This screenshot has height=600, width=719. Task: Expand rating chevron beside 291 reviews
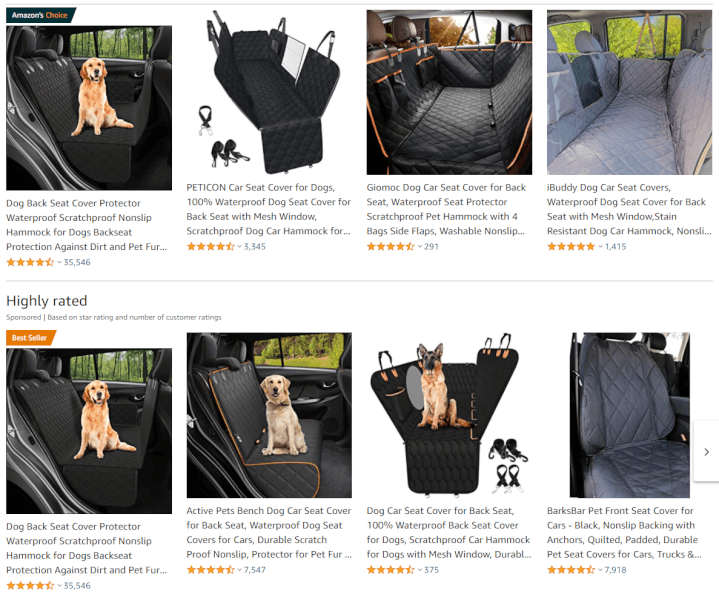tap(420, 247)
